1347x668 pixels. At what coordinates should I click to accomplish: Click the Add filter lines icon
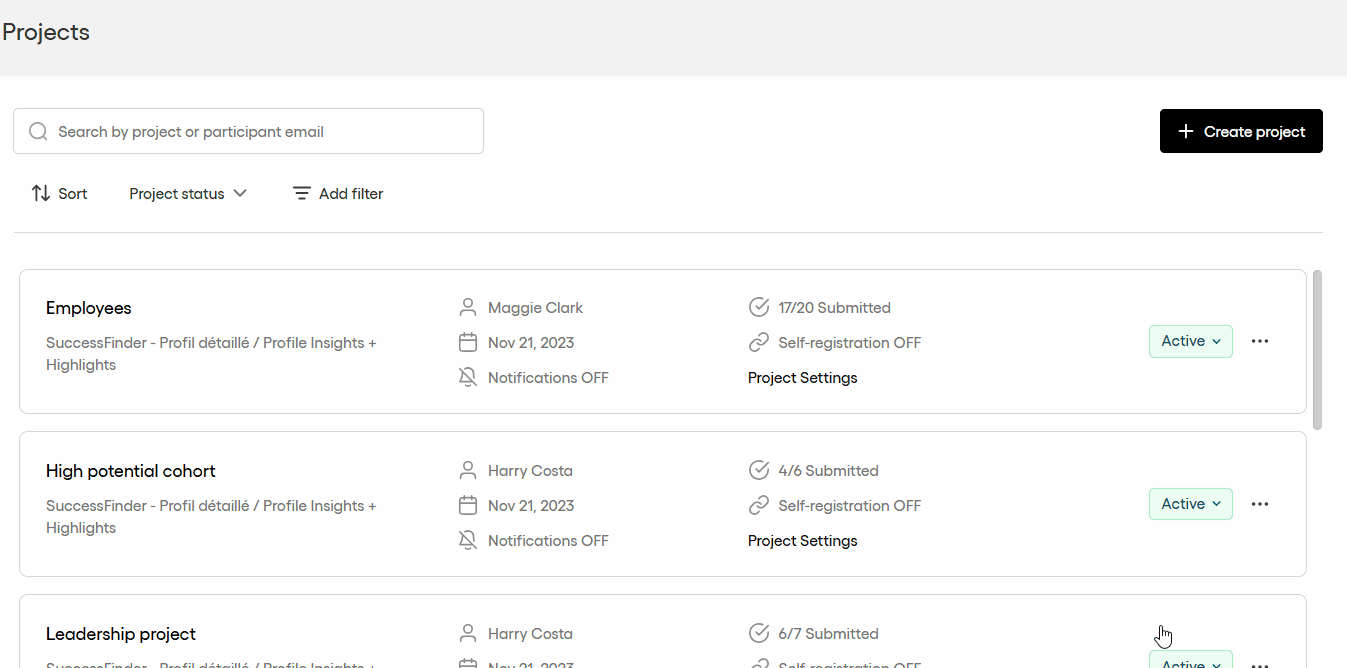(301, 194)
